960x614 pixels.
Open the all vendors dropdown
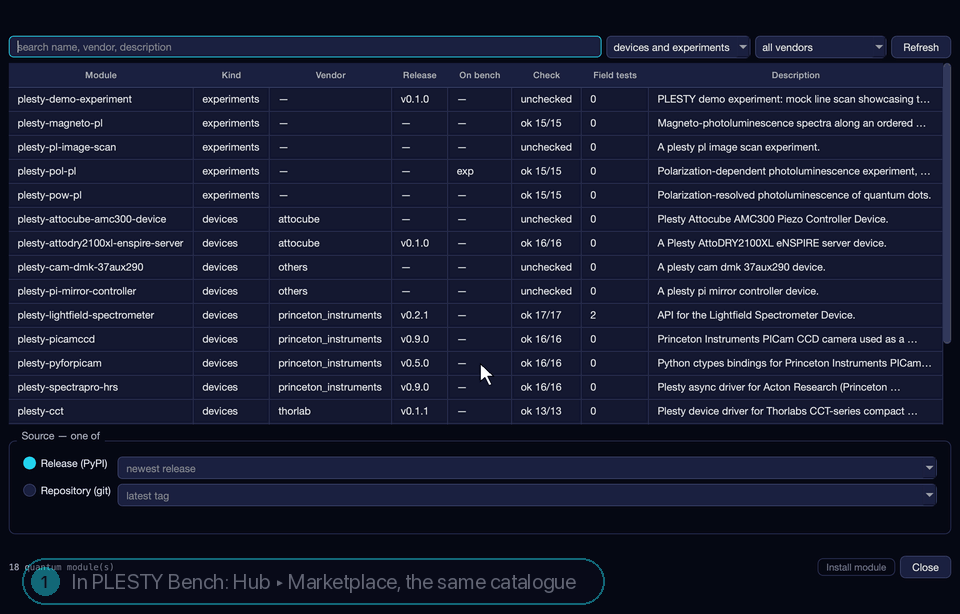pos(821,47)
